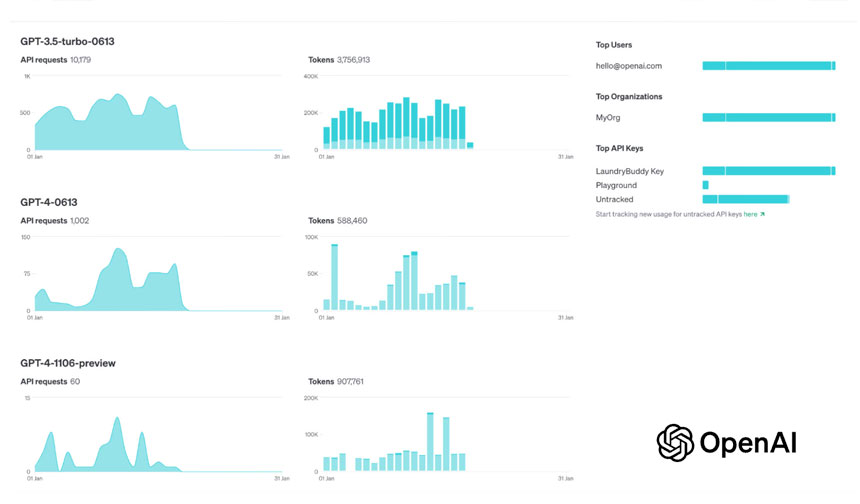Click the MyOrg organization usage bar

click(768, 118)
